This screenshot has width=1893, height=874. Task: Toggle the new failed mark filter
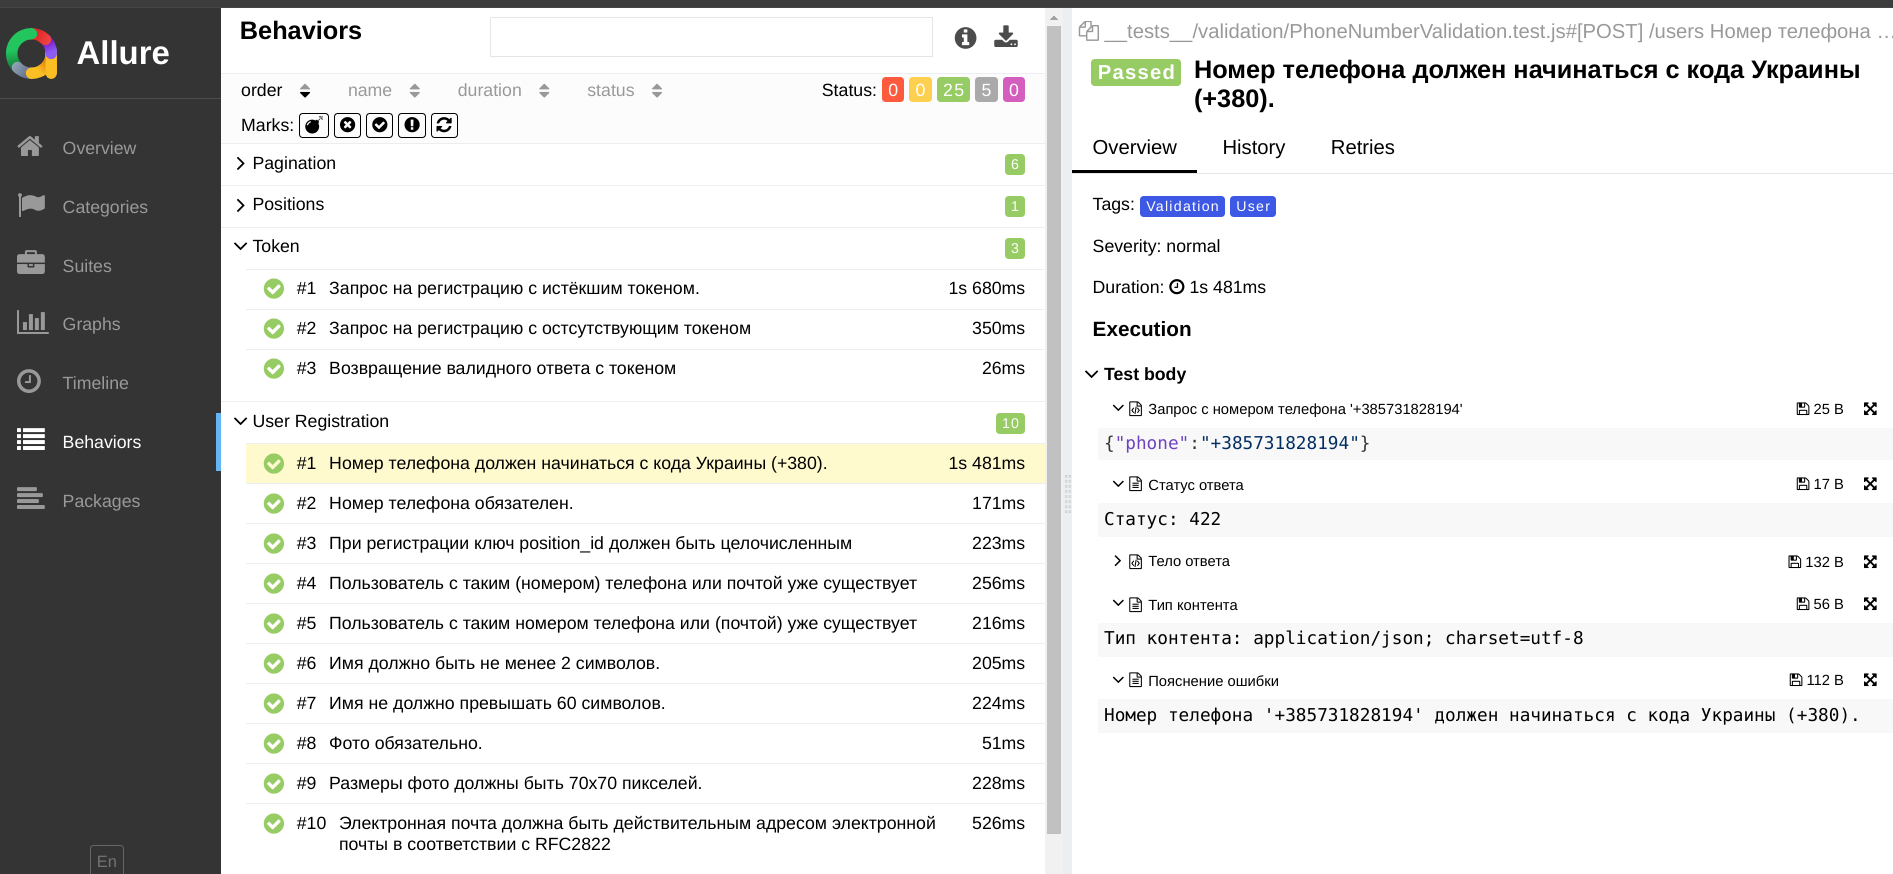click(x=347, y=125)
